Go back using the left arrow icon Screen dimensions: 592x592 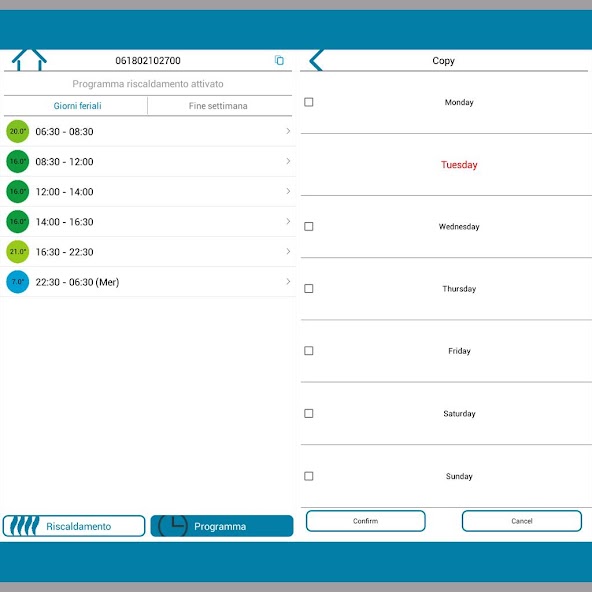click(316, 60)
